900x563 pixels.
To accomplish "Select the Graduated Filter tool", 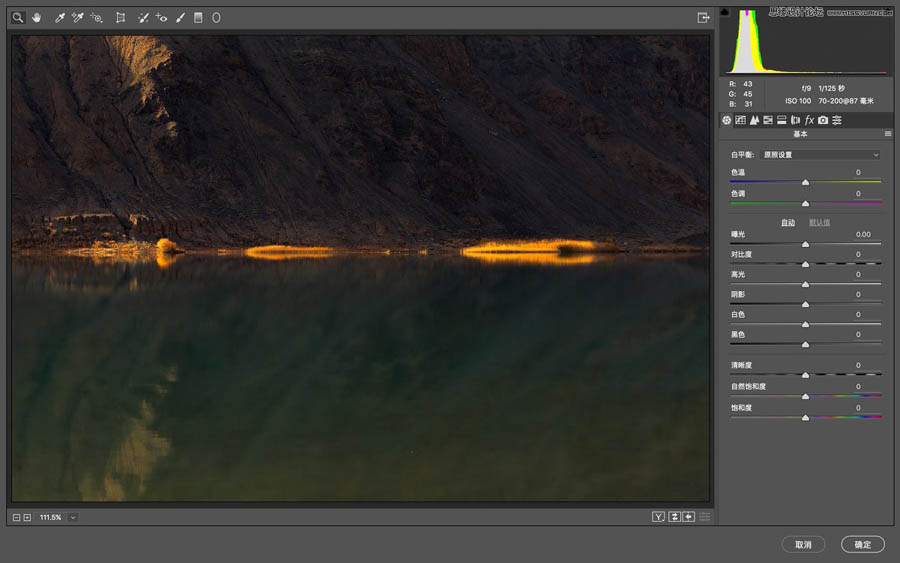I will [x=198, y=18].
